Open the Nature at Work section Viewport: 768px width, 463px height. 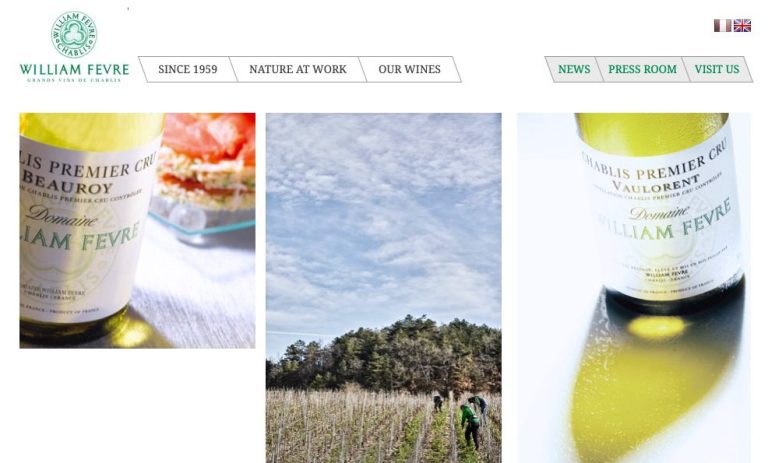[298, 70]
